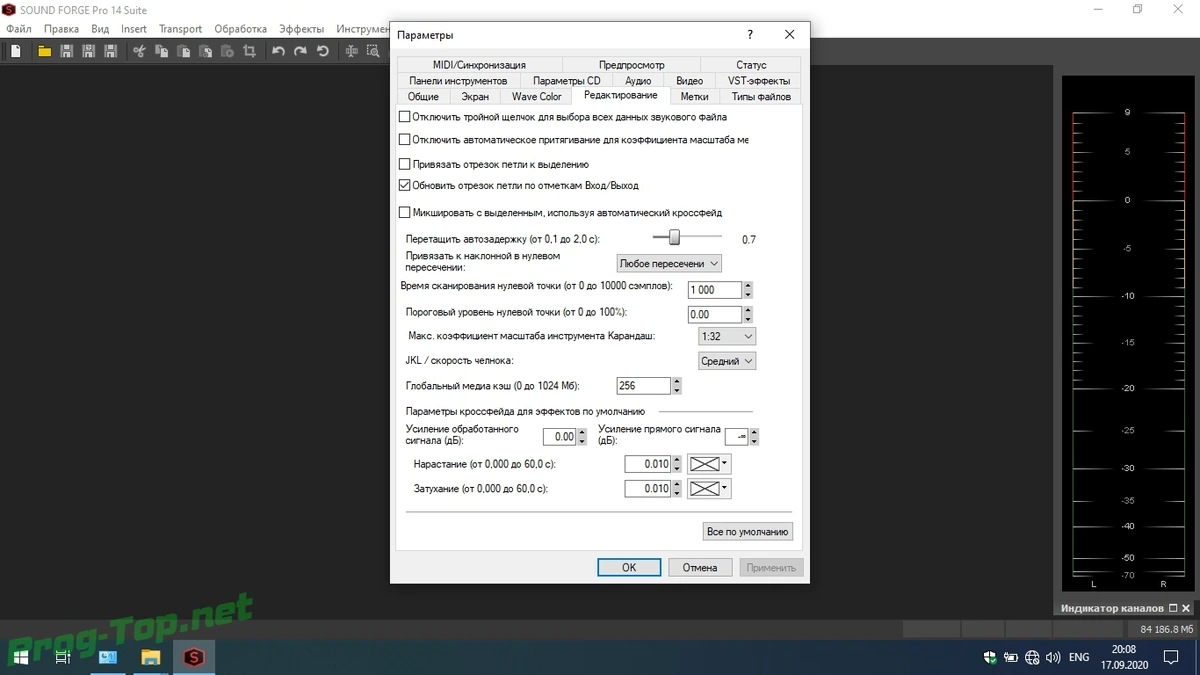
Task: Click the Перетащить автозадержку slider handle
Action: pos(674,237)
